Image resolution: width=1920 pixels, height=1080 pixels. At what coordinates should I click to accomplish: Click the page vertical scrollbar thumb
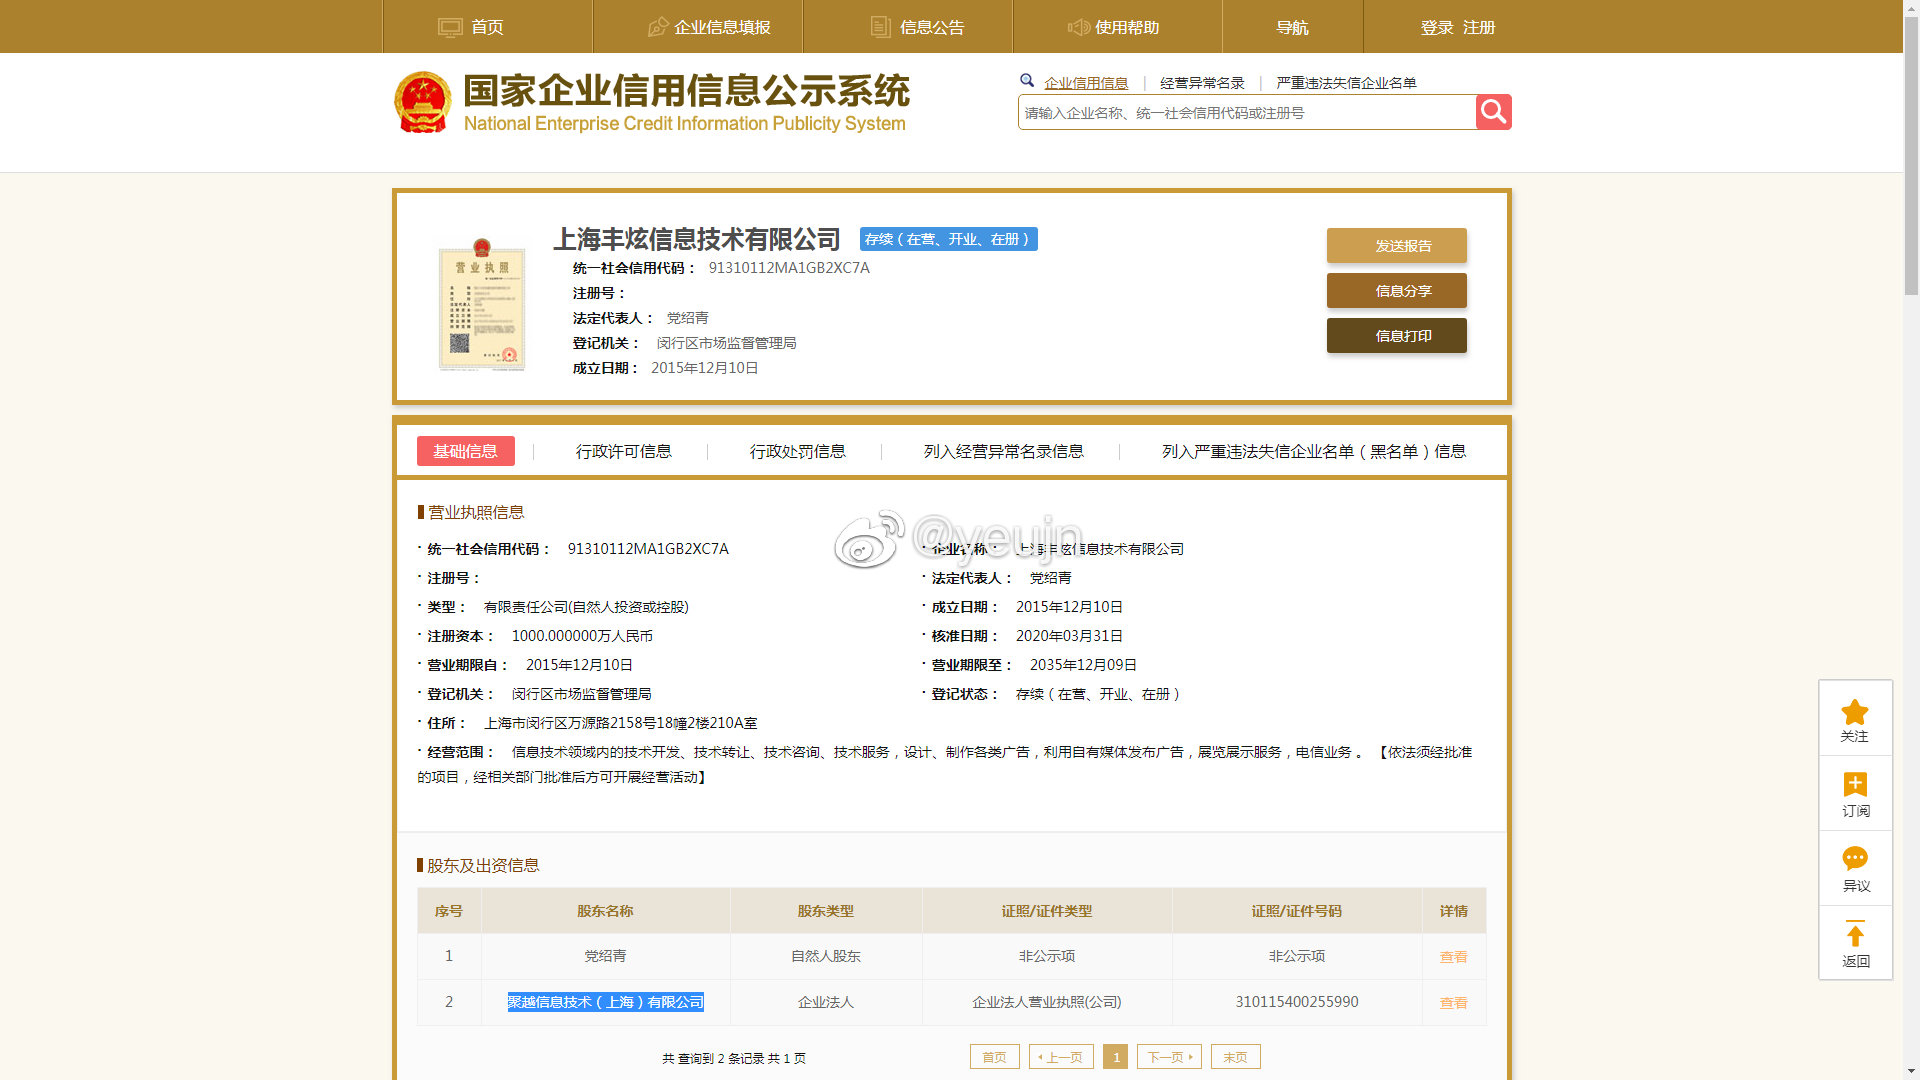coord(1911,156)
